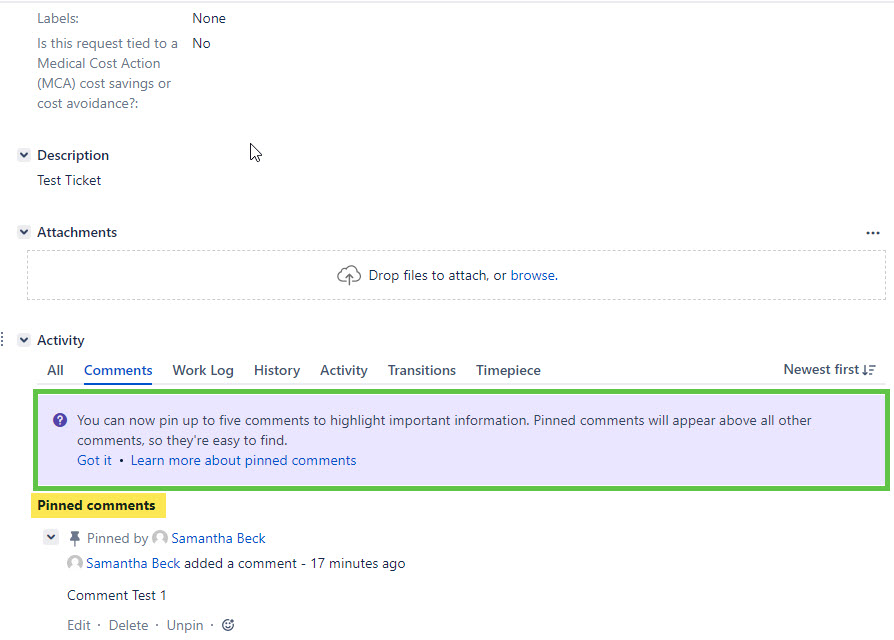
Task: Open the Activity tab
Action: pyautogui.click(x=344, y=370)
